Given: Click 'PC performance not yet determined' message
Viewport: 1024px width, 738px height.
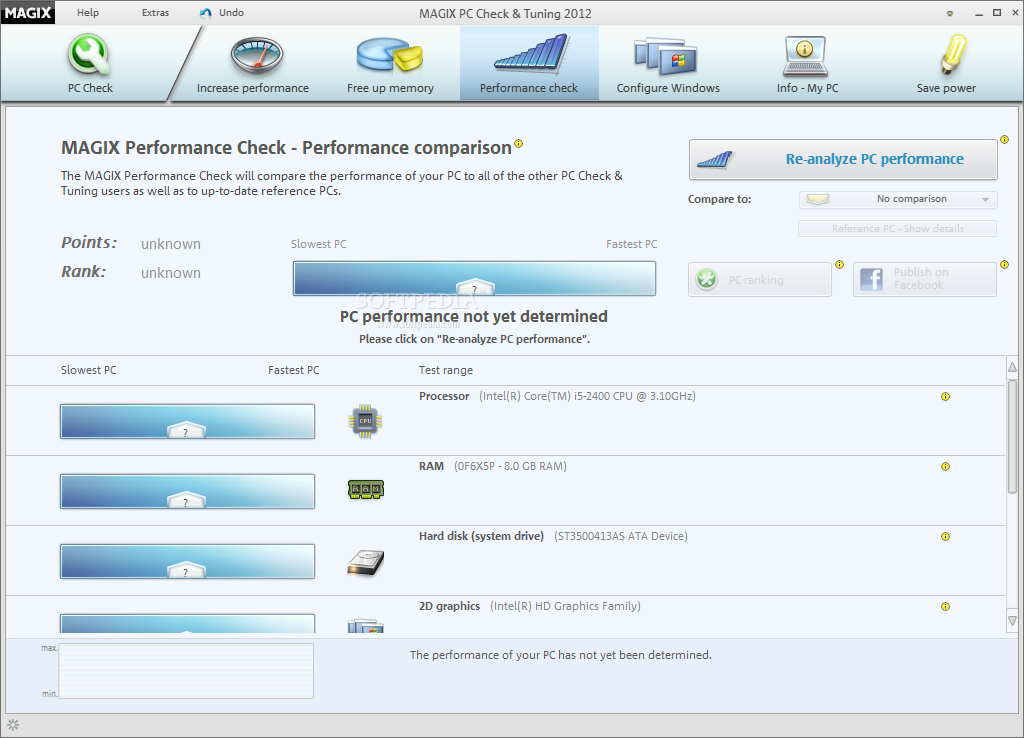Looking at the screenshot, I should 473,316.
